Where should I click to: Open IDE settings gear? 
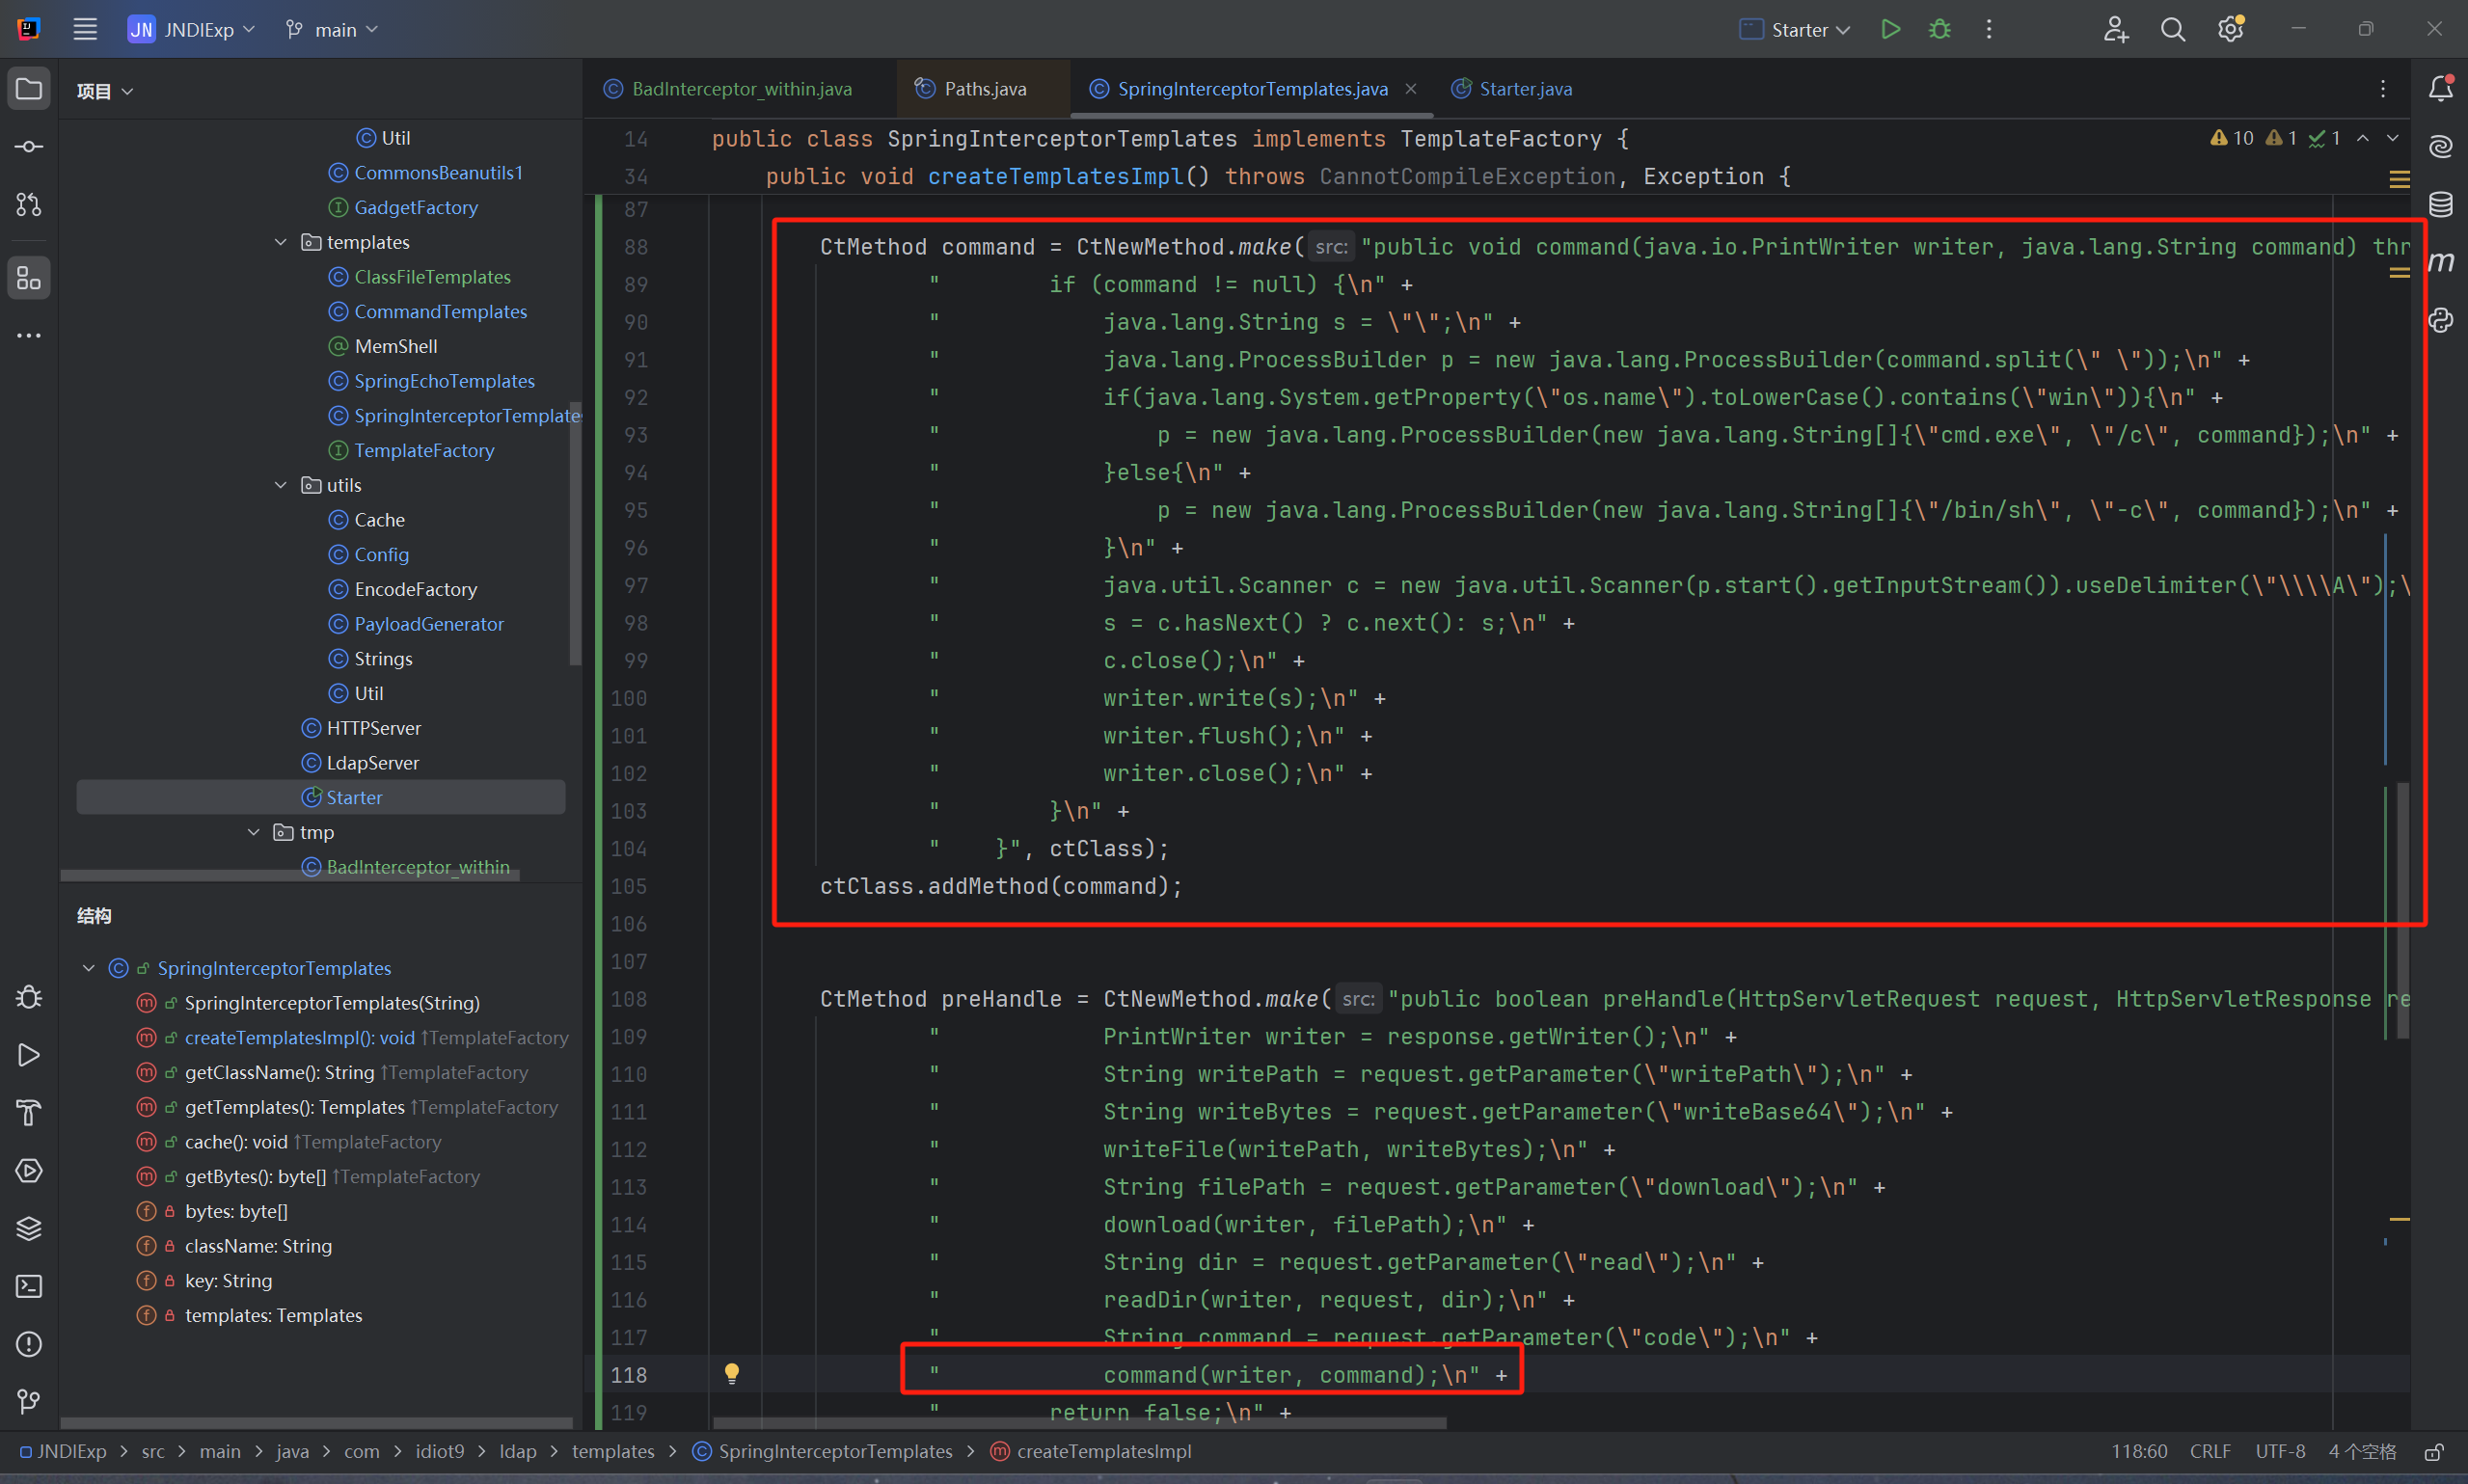point(2231,29)
